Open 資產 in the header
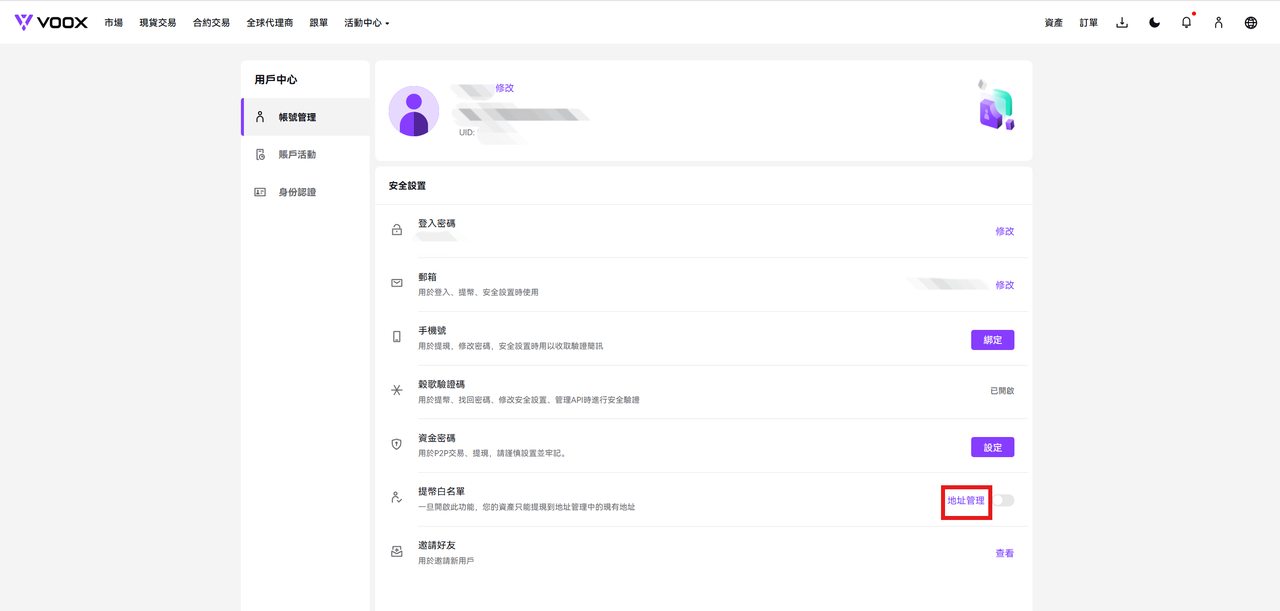Image resolution: width=1280 pixels, height=611 pixels. tap(1053, 22)
